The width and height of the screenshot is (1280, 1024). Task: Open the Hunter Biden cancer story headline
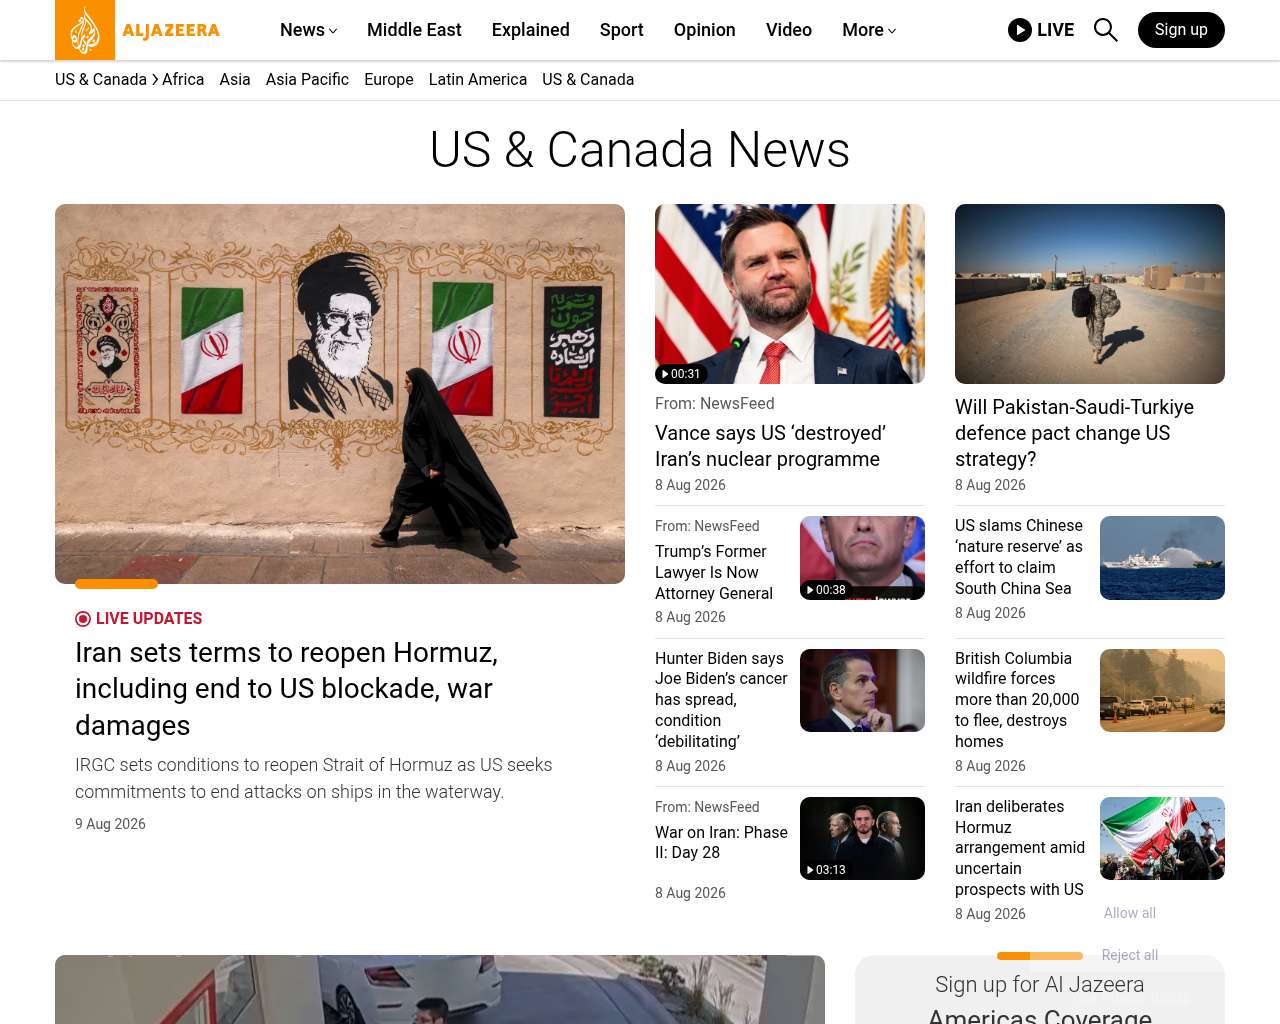click(x=721, y=700)
